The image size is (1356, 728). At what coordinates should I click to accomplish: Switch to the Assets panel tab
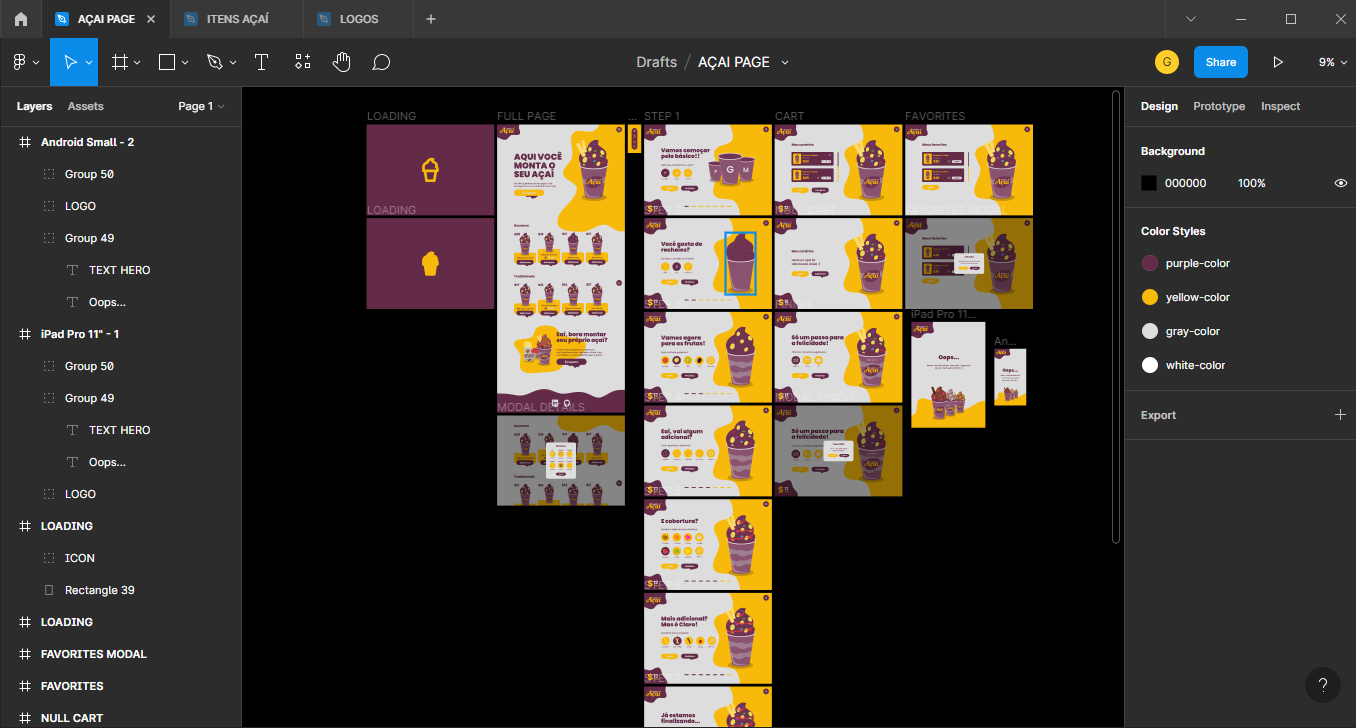85,106
